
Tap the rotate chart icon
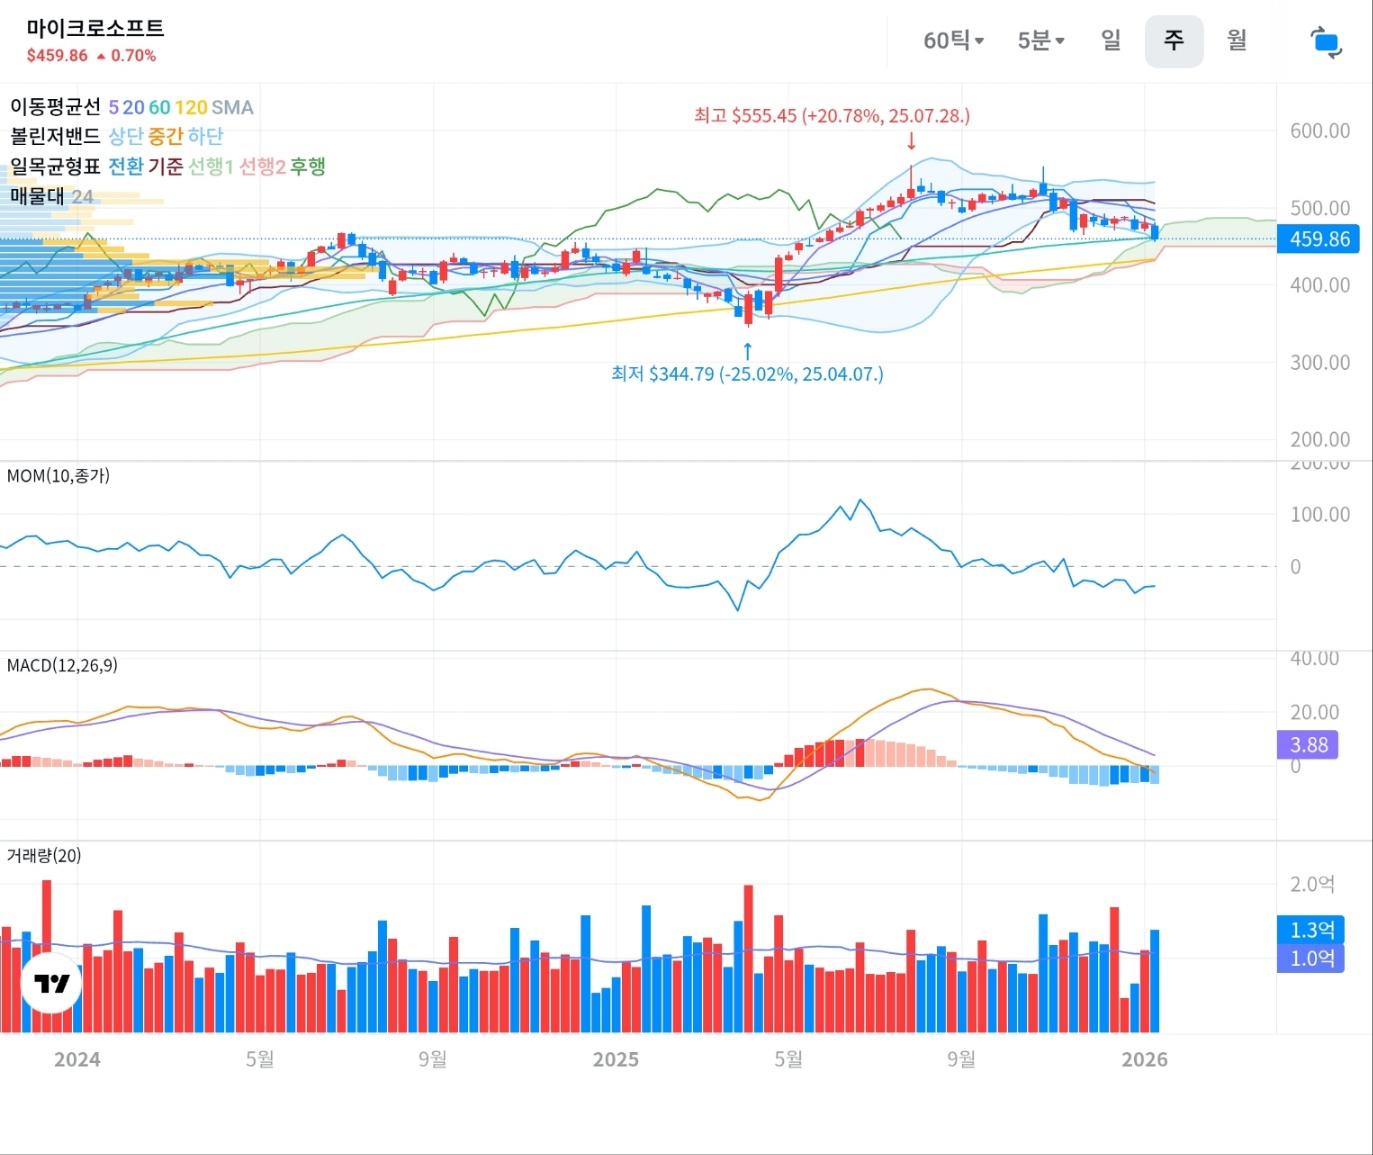[1325, 42]
